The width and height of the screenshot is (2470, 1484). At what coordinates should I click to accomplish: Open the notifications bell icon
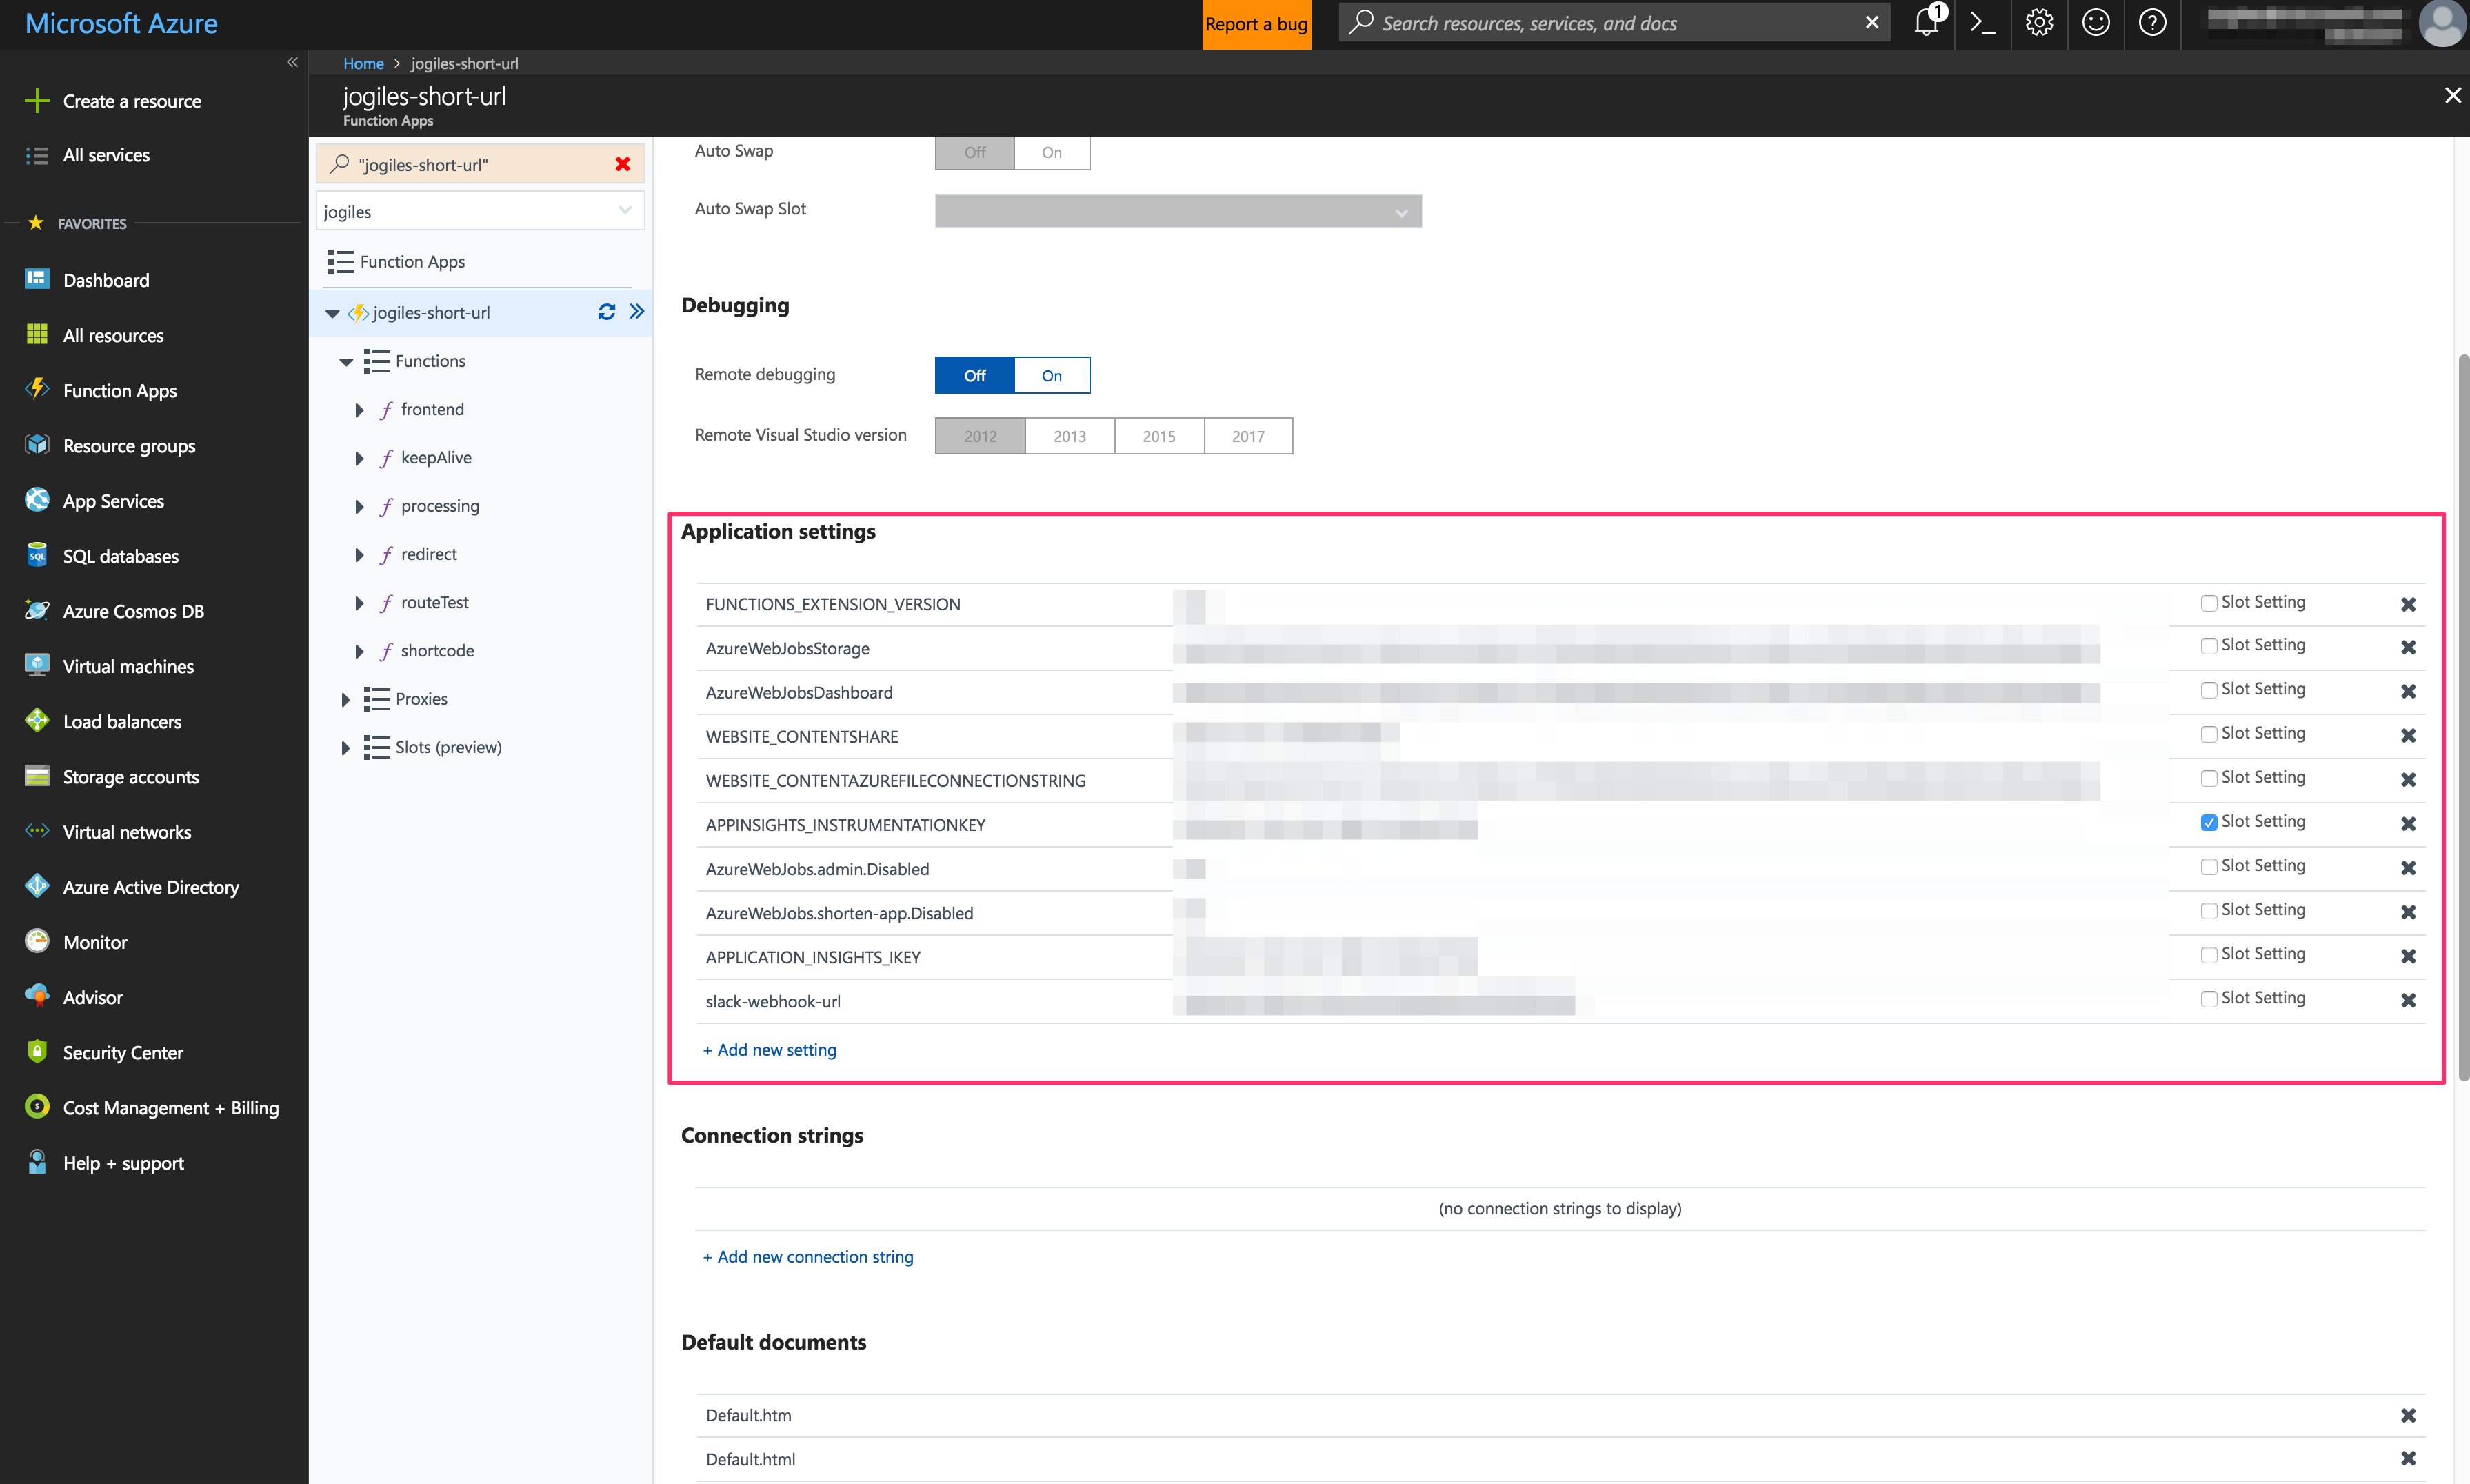tap(1926, 23)
